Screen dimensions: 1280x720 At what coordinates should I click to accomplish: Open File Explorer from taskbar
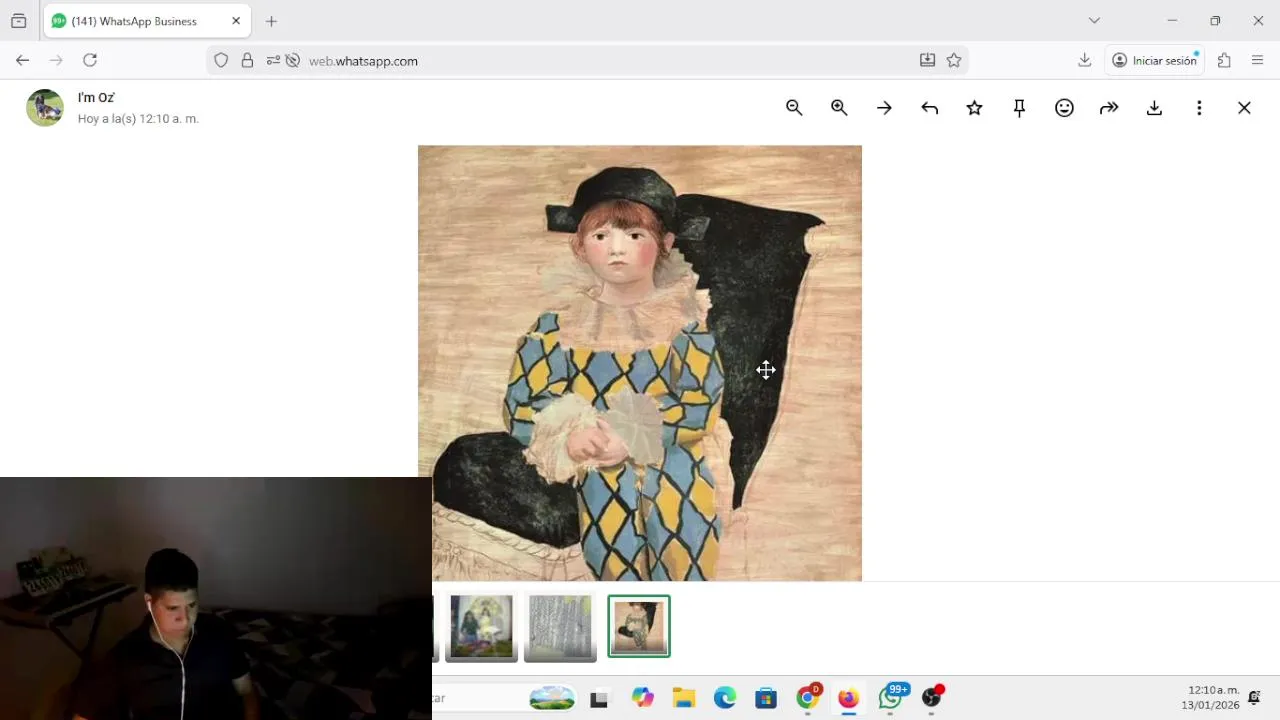pyautogui.click(x=684, y=698)
